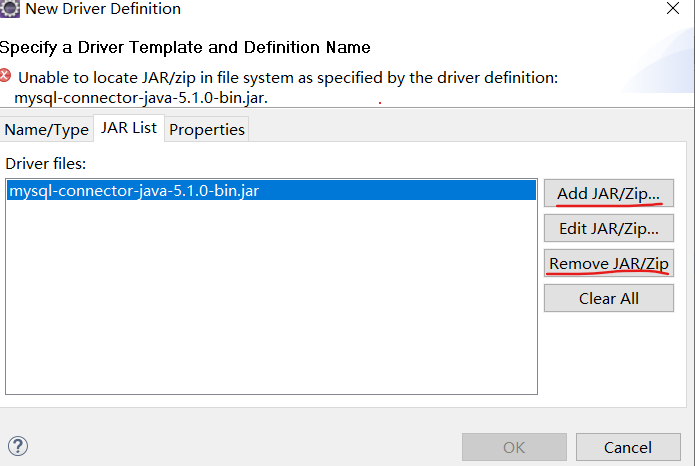695x466 pixels.
Task: Click the Add JAR/Zip... button
Action: (x=609, y=193)
